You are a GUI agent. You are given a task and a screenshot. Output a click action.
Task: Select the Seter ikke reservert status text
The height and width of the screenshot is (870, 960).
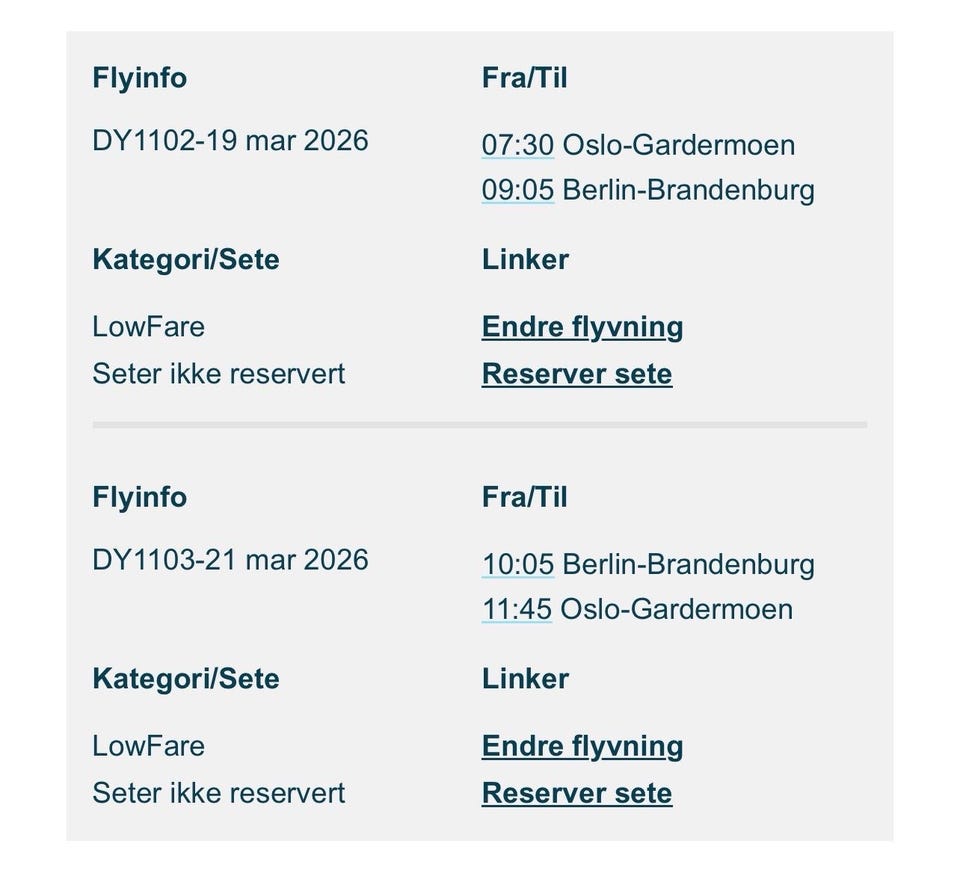click(x=219, y=374)
